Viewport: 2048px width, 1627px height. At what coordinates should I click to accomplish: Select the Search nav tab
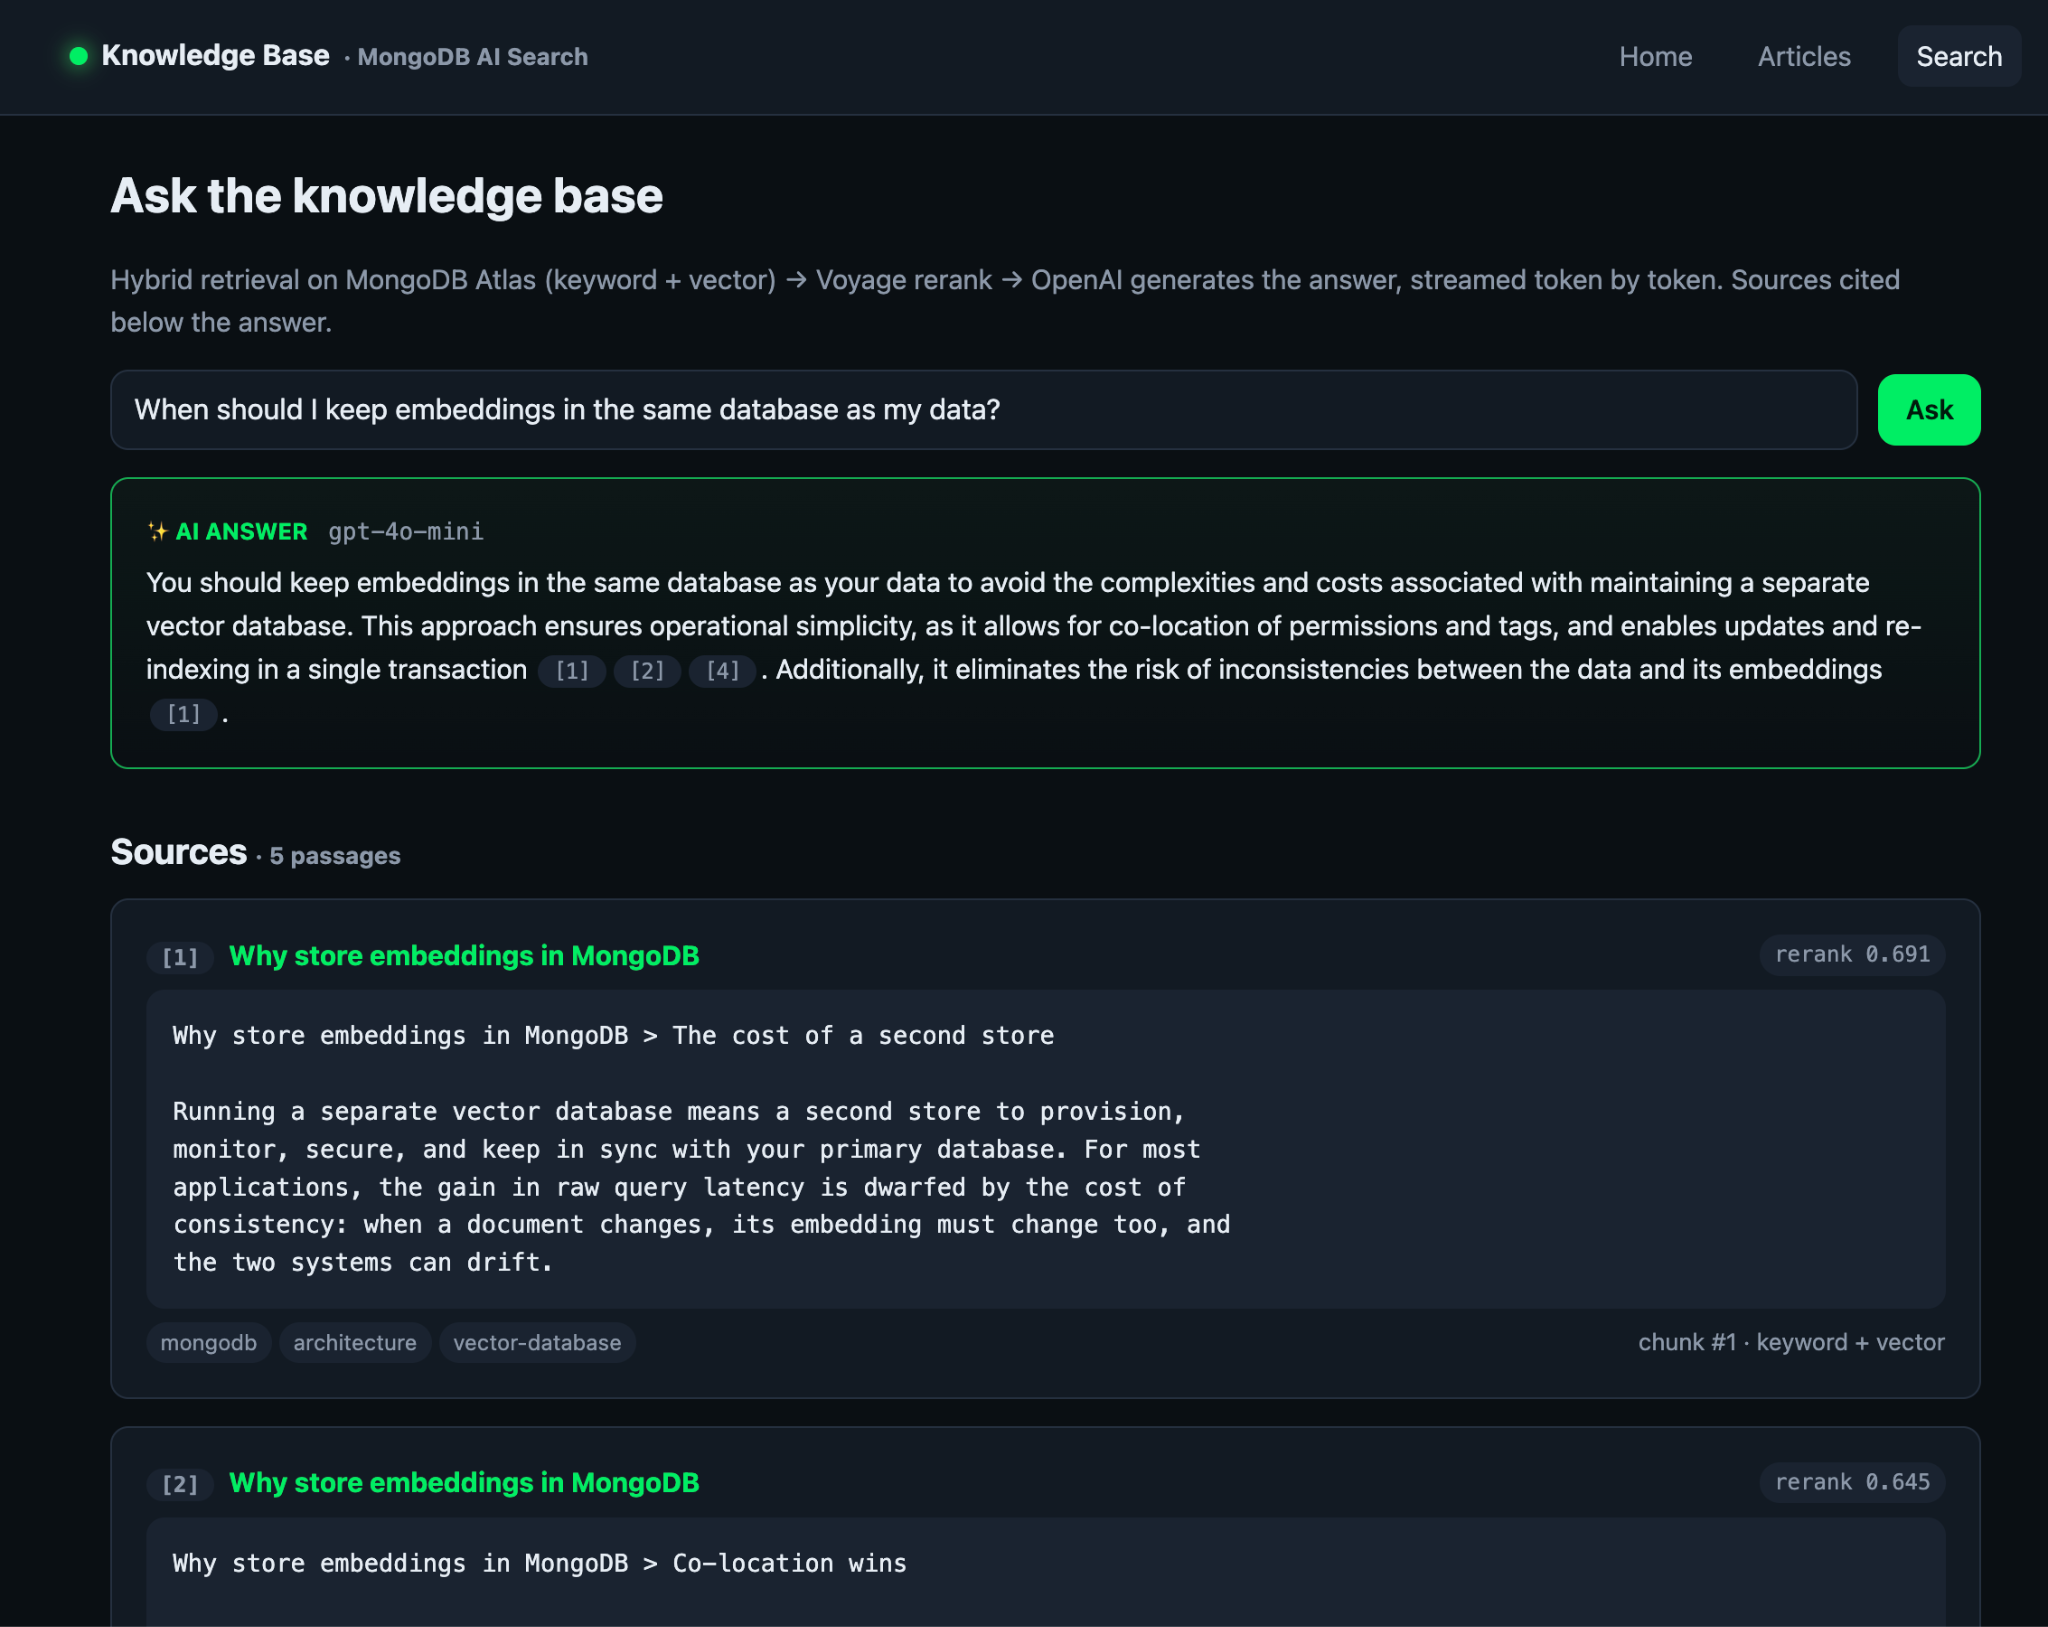pyautogui.click(x=1959, y=57)
